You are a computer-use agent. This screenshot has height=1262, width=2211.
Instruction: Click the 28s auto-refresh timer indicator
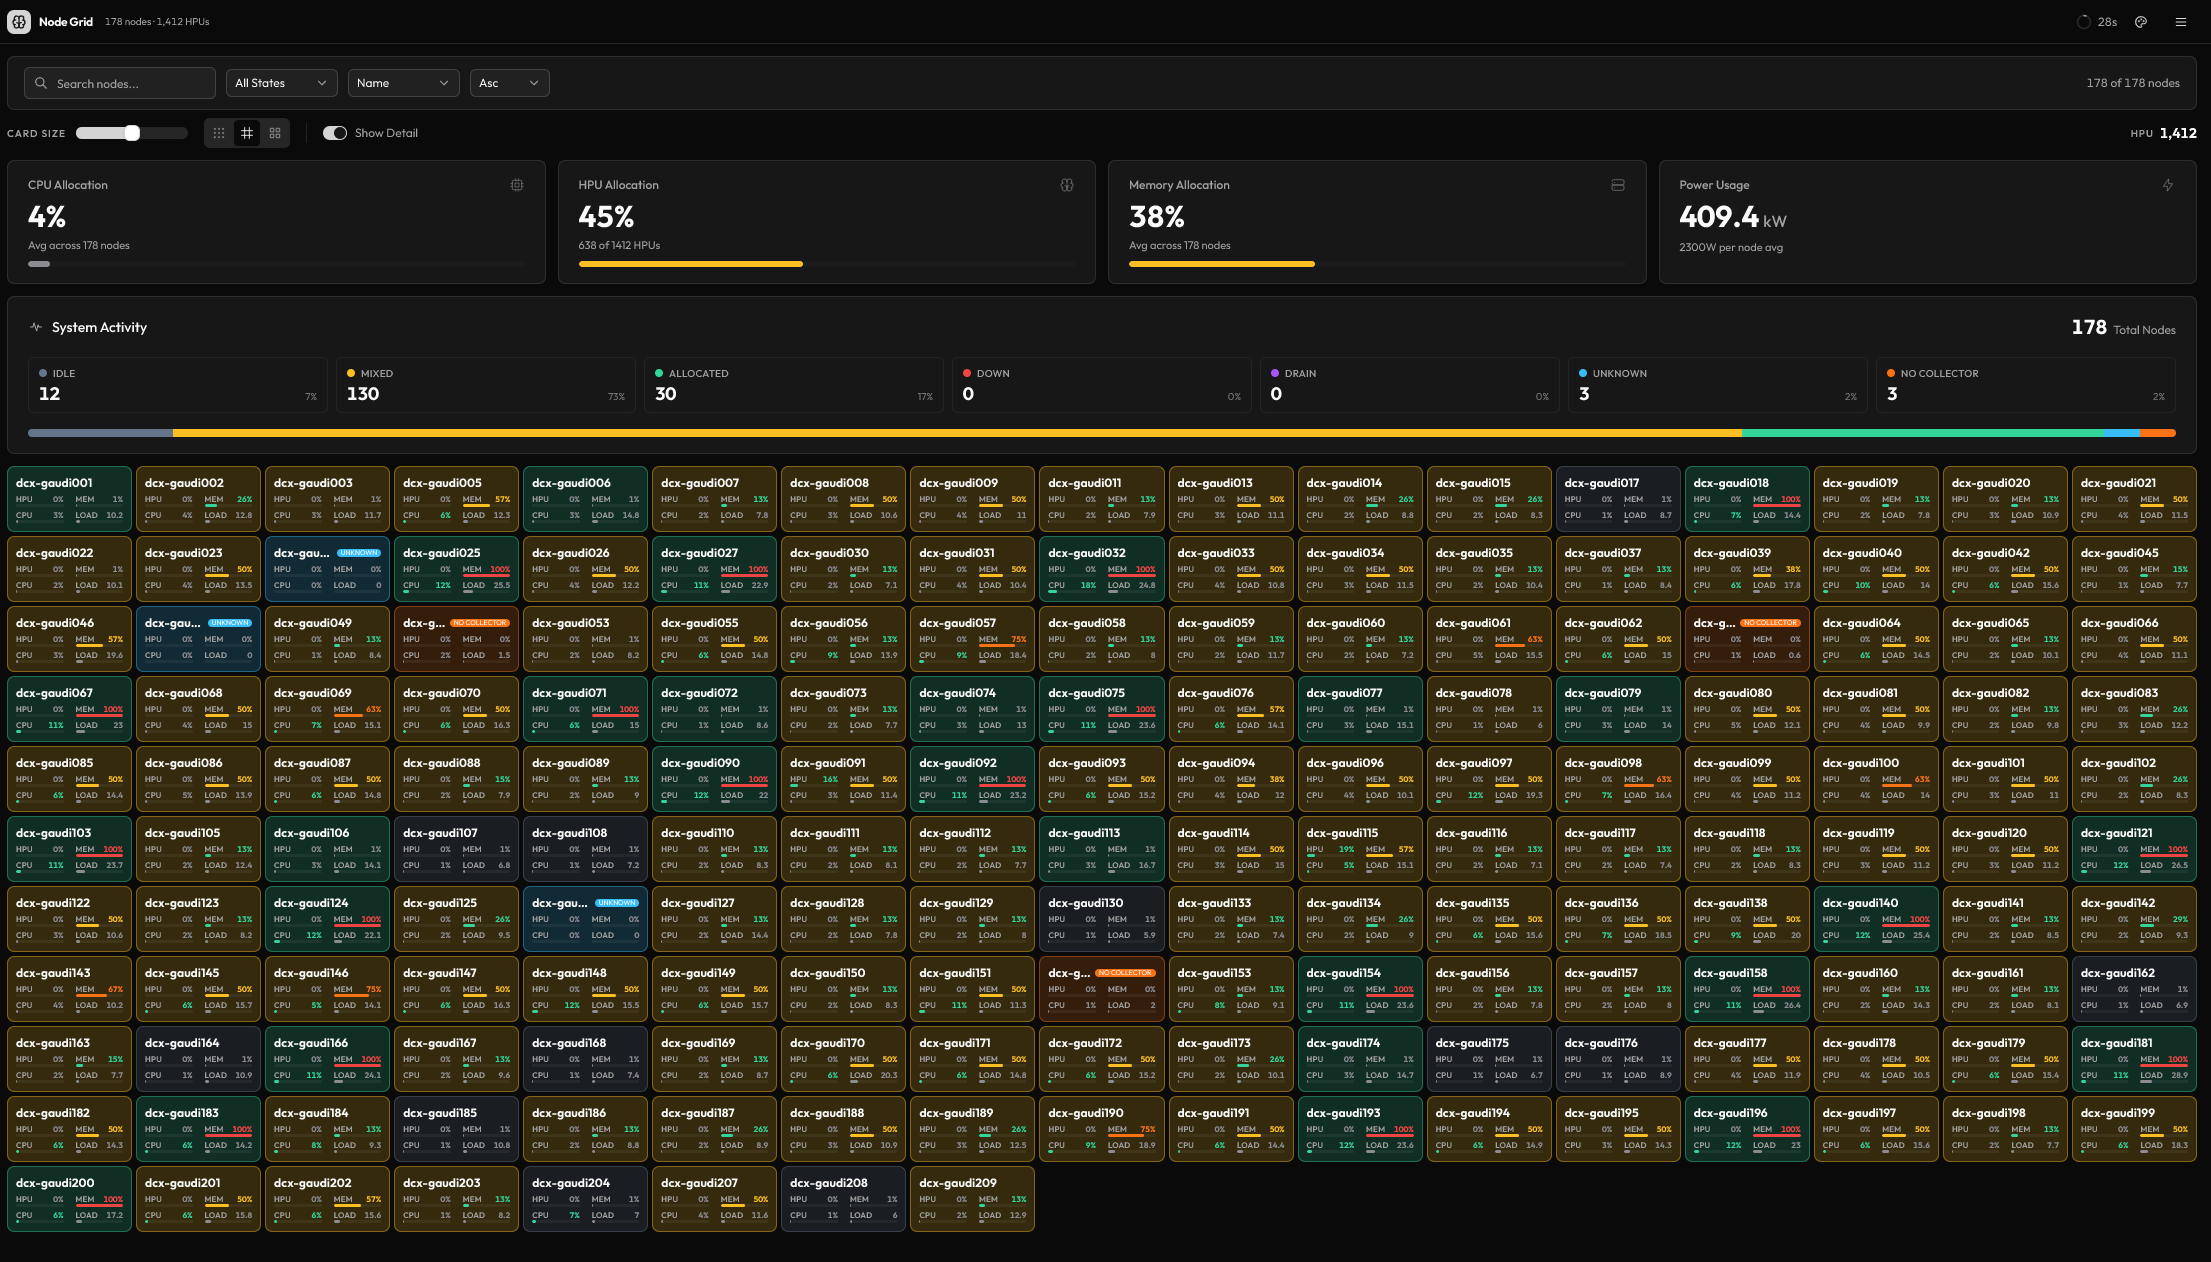pos(2097,22)
